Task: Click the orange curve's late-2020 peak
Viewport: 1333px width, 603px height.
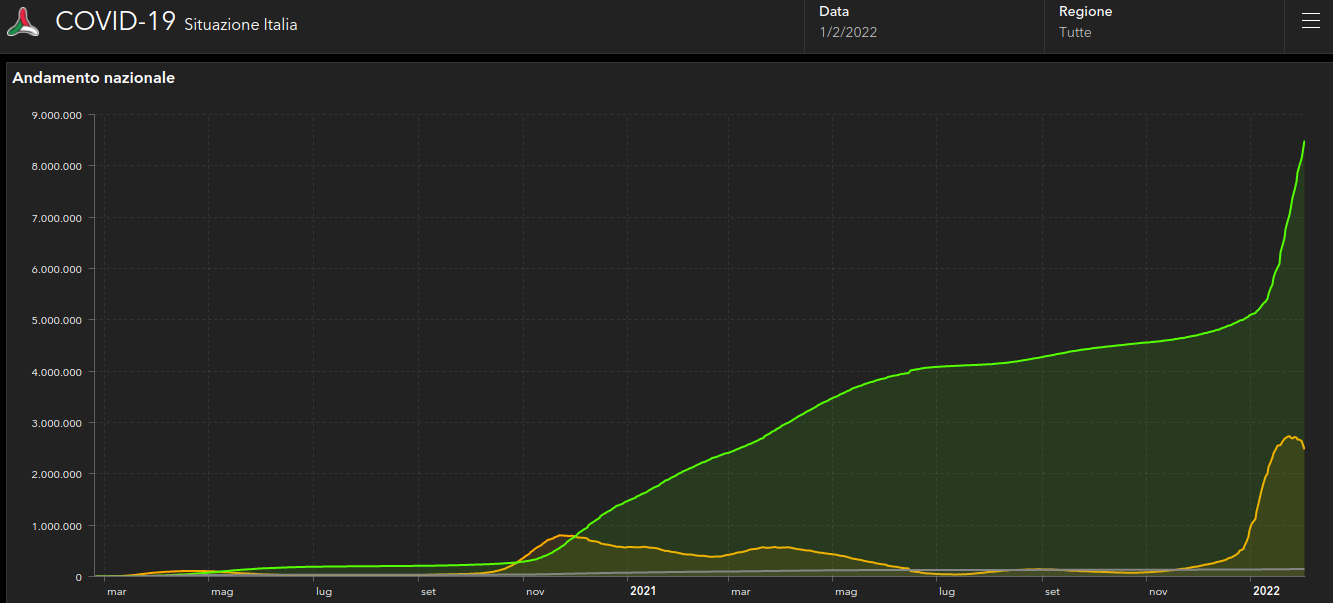Action: click(x=562, y=535)
